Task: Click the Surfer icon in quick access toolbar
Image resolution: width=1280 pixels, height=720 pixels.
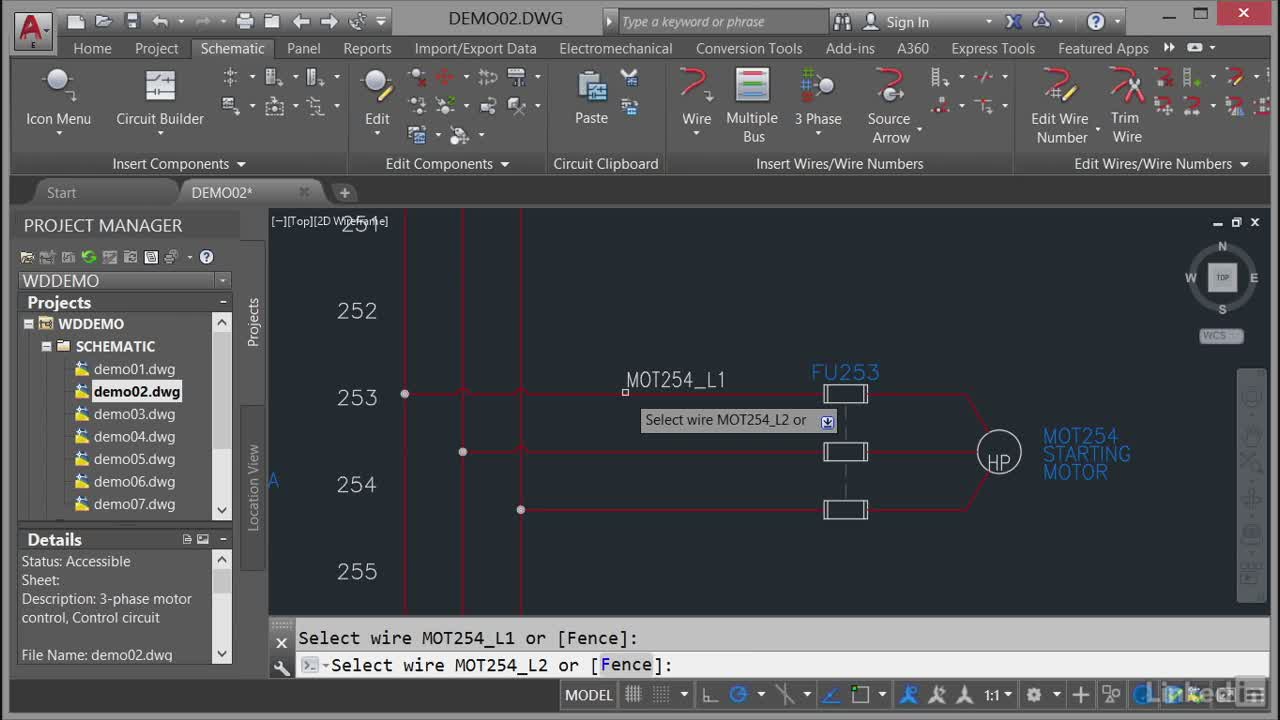Action: (x=358, y=21)
